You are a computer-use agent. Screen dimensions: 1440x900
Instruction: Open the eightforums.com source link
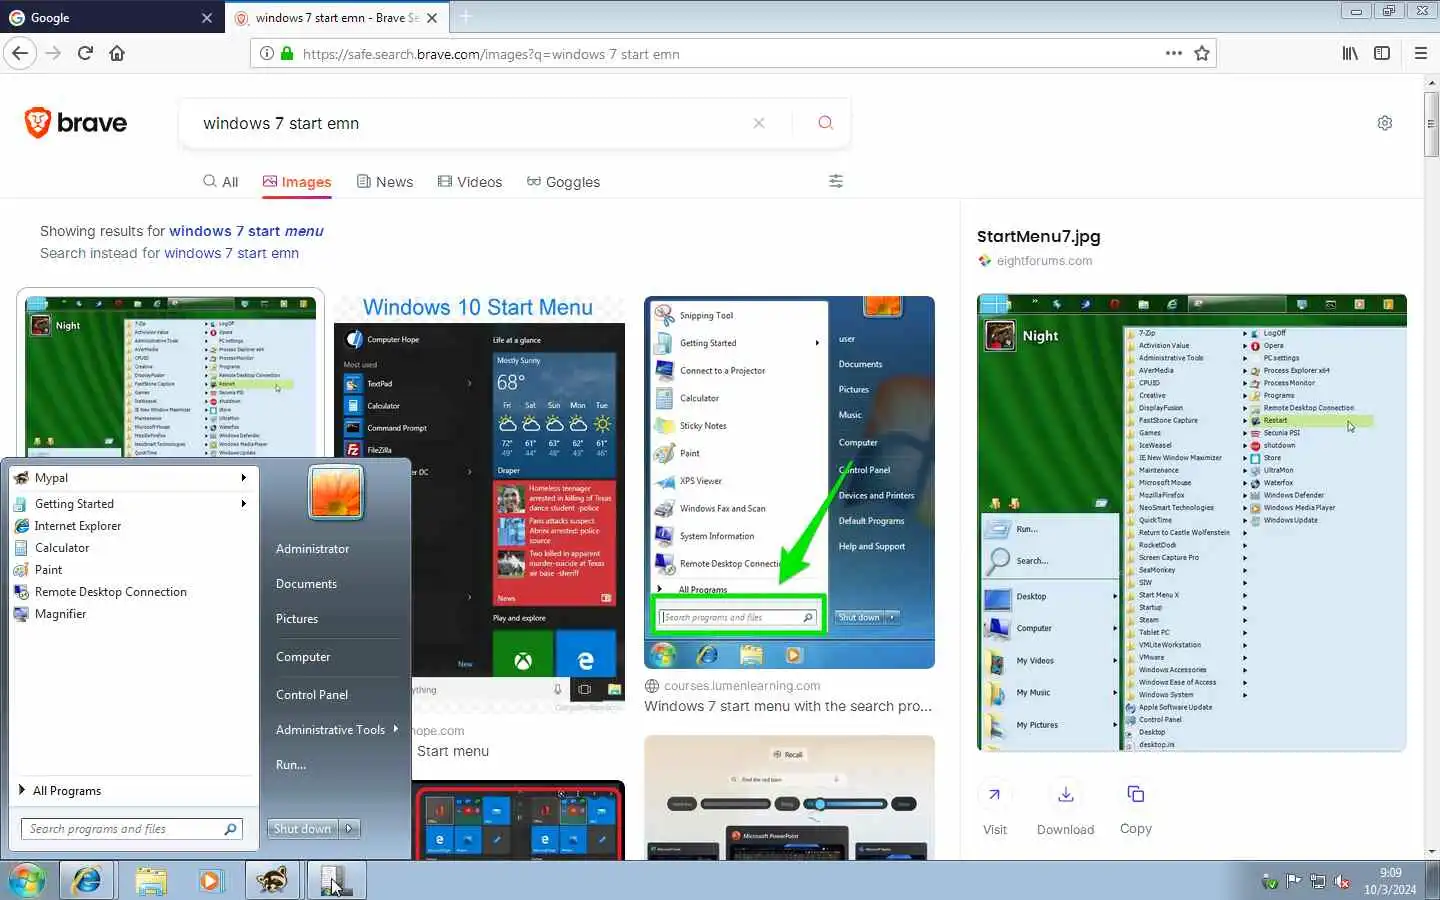click(1044, 261)
